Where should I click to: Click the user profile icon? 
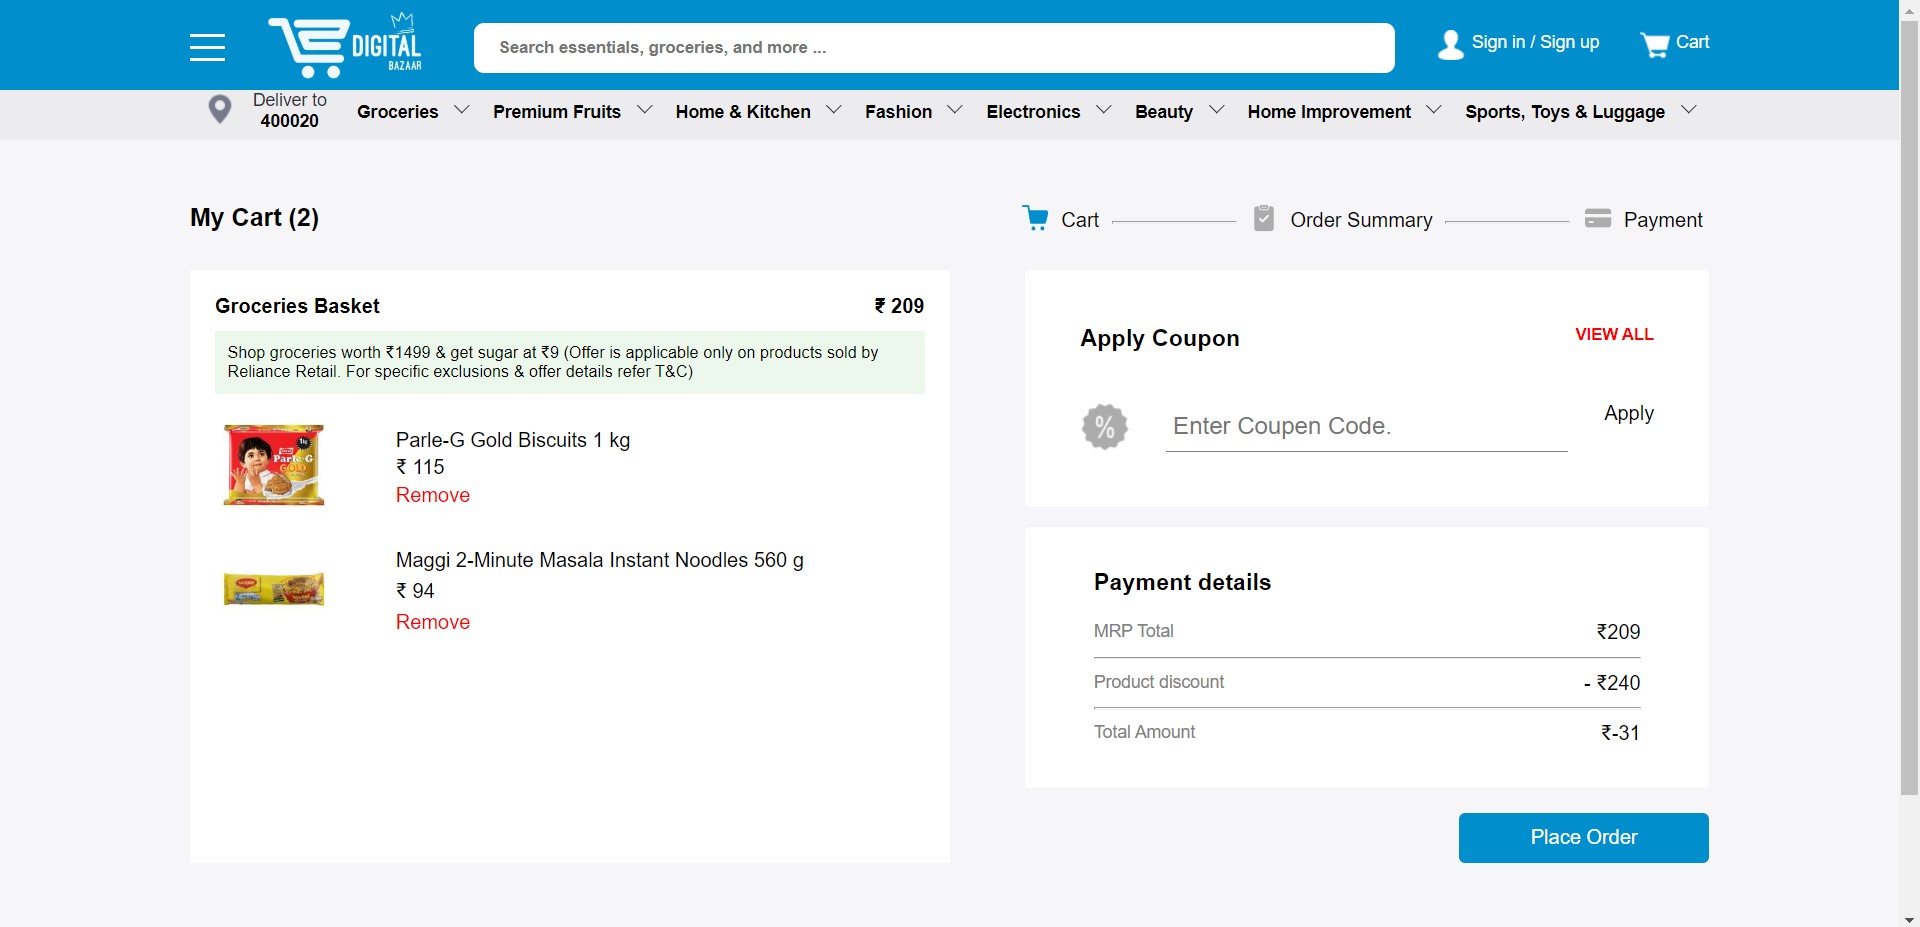pyautogui.click(x=1451, y=44)
